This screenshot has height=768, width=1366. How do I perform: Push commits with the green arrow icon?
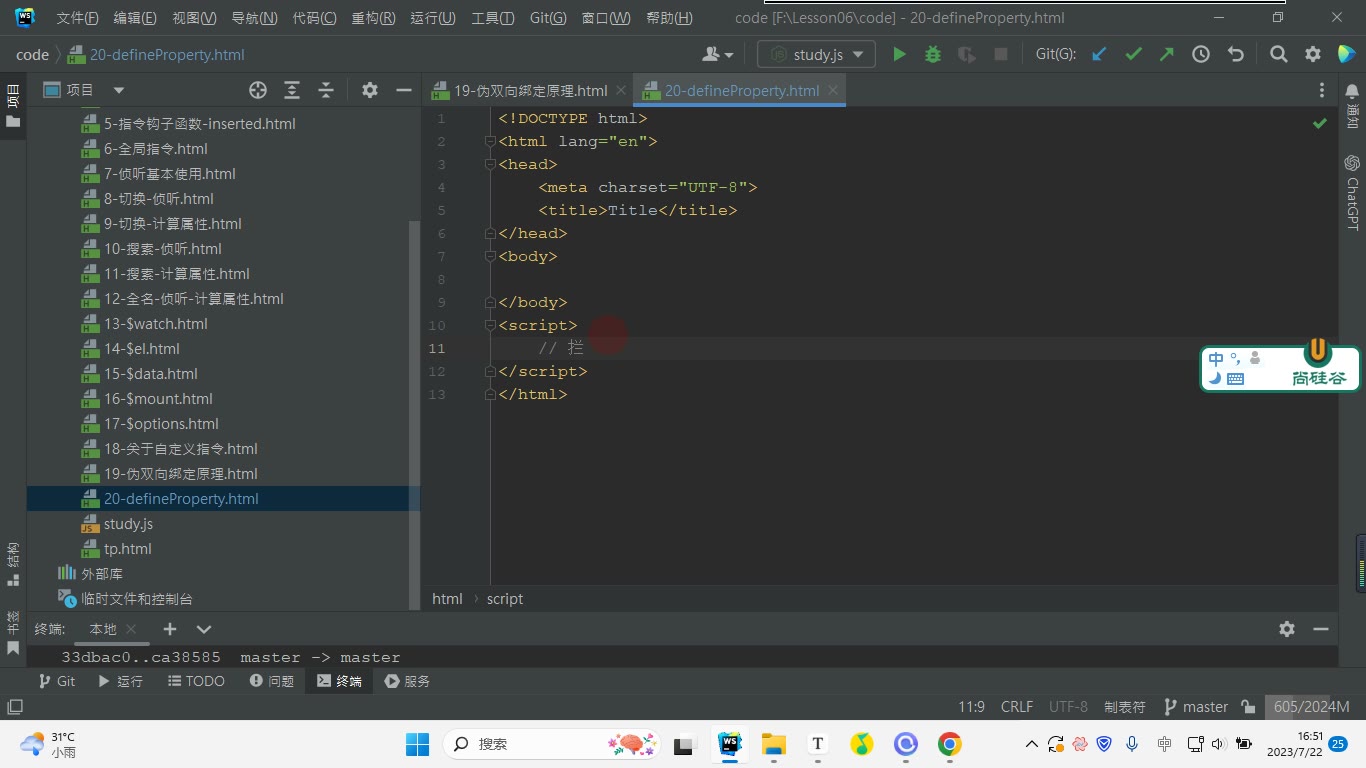pos(1167,54)
